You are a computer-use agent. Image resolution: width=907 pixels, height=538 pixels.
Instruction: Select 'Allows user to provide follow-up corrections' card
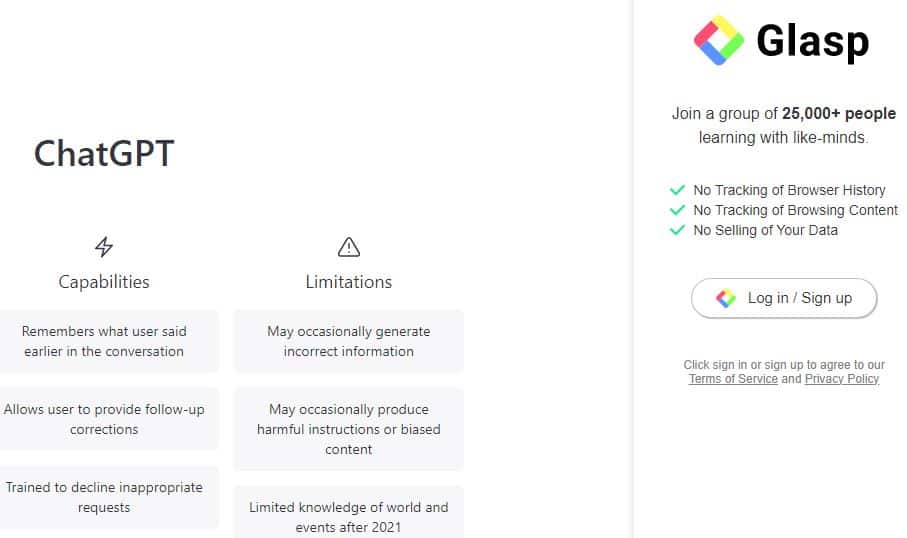104,419
